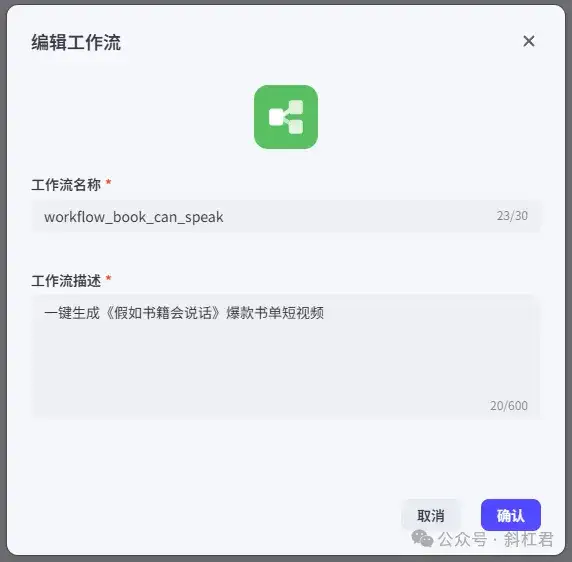
Task: Click the 斜杠君 name in the watermark
Action: 529,539
